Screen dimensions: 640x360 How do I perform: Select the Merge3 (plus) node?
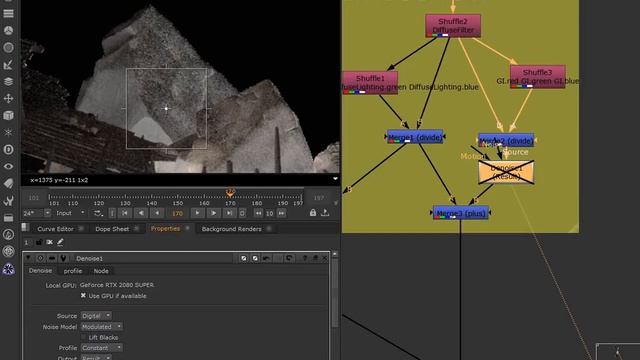[460, 213]
